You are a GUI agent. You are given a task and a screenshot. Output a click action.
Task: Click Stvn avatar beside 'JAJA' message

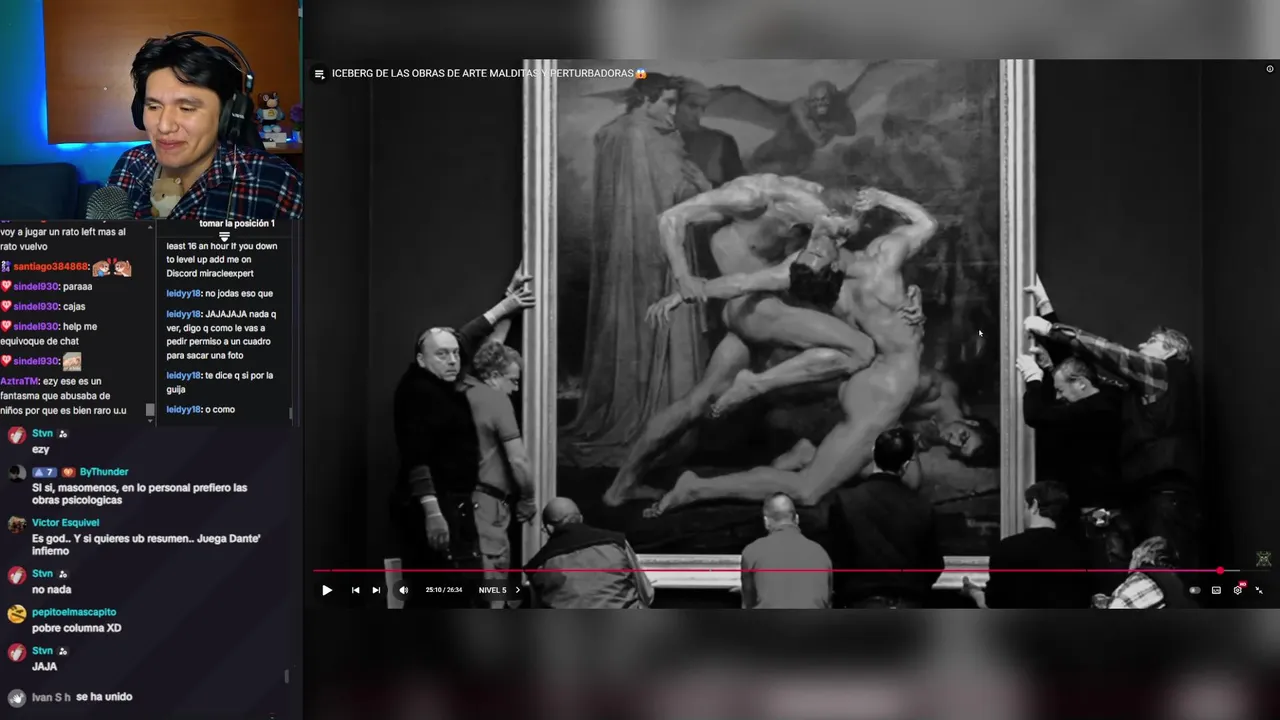tap(16, 653)
